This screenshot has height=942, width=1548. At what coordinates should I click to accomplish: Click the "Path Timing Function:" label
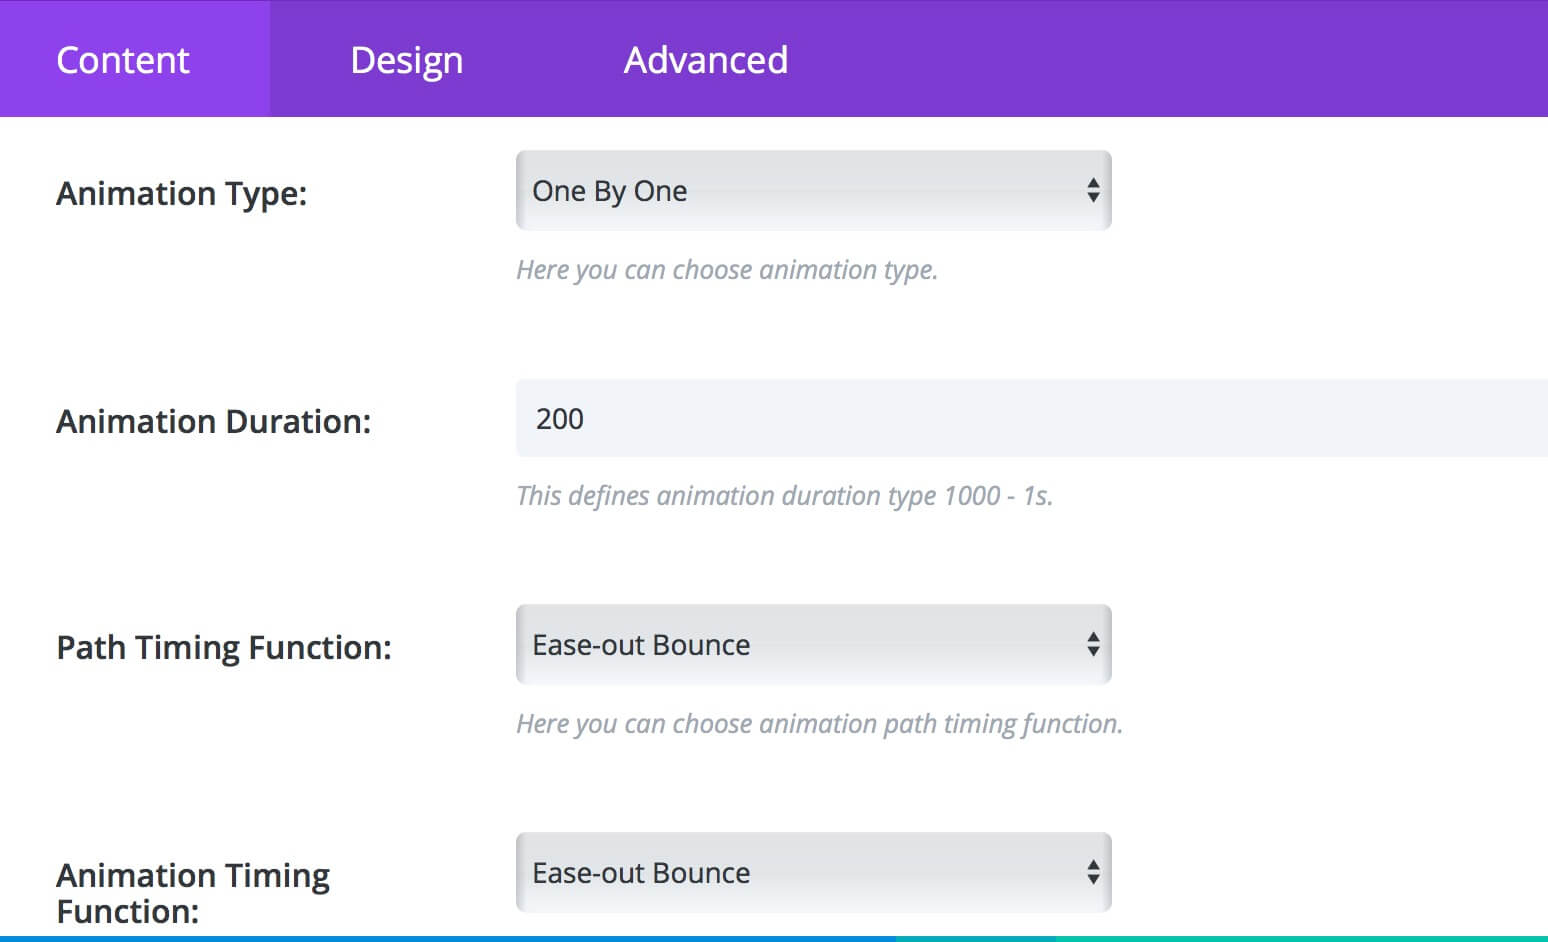pyautogui.click(x=223, y=648)
